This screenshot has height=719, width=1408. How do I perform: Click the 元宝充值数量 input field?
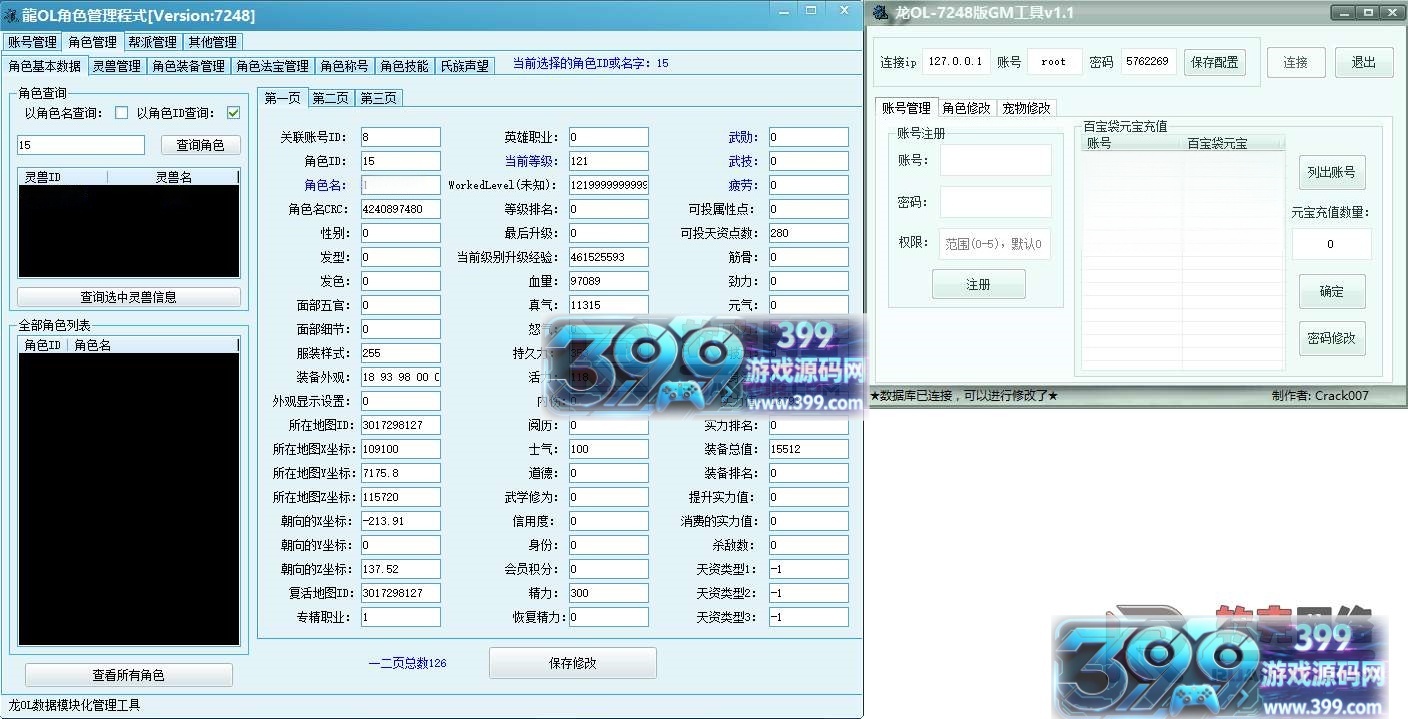1332,244
